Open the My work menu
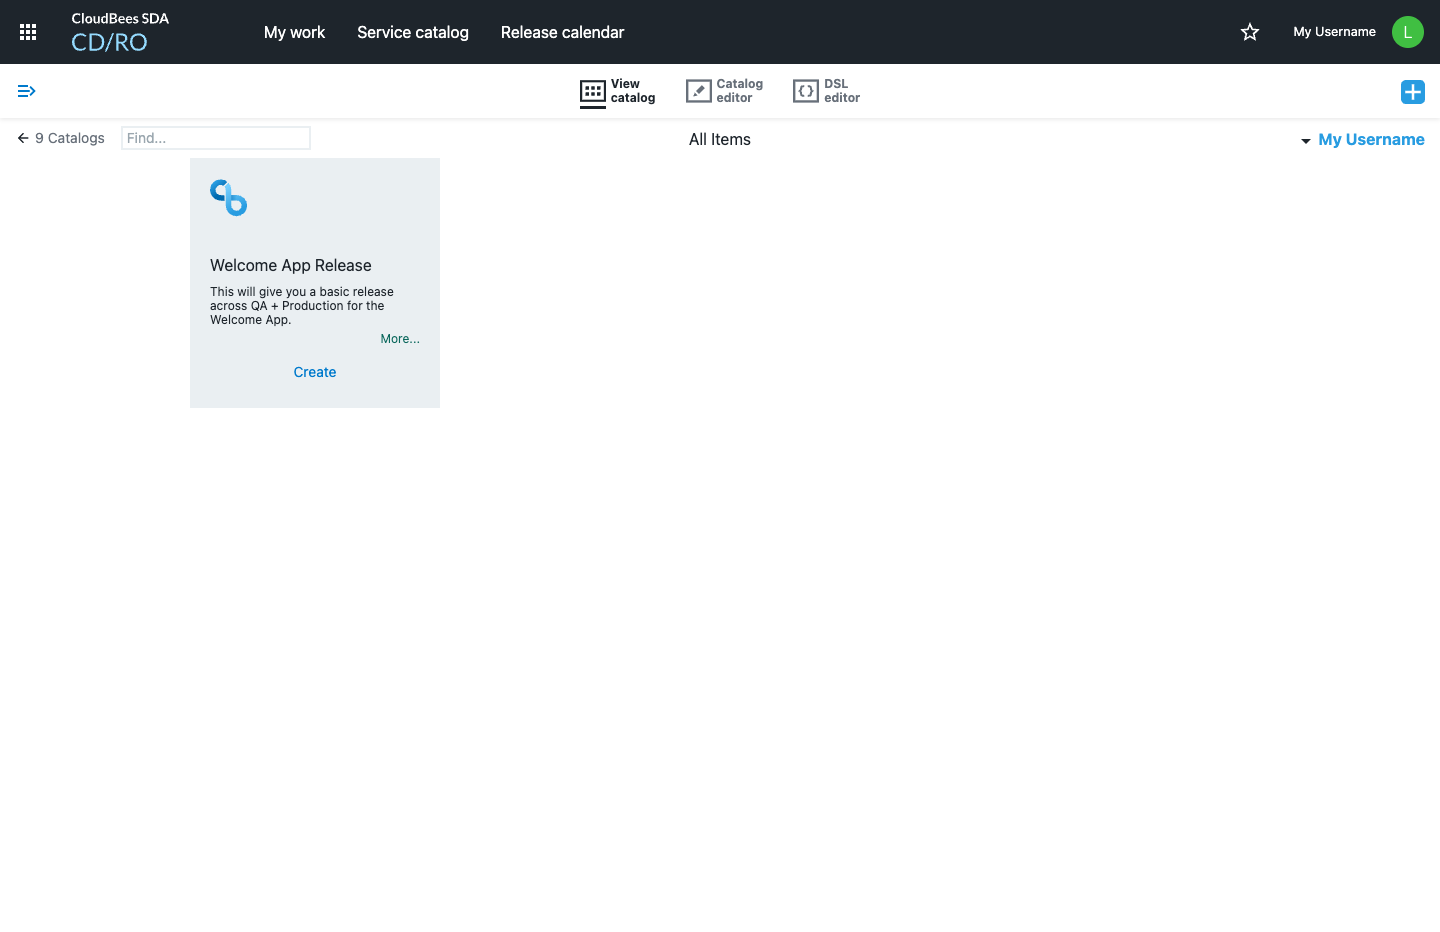Image resolution: width=1440 pixels, height=932 pixels. click(294, 32)
